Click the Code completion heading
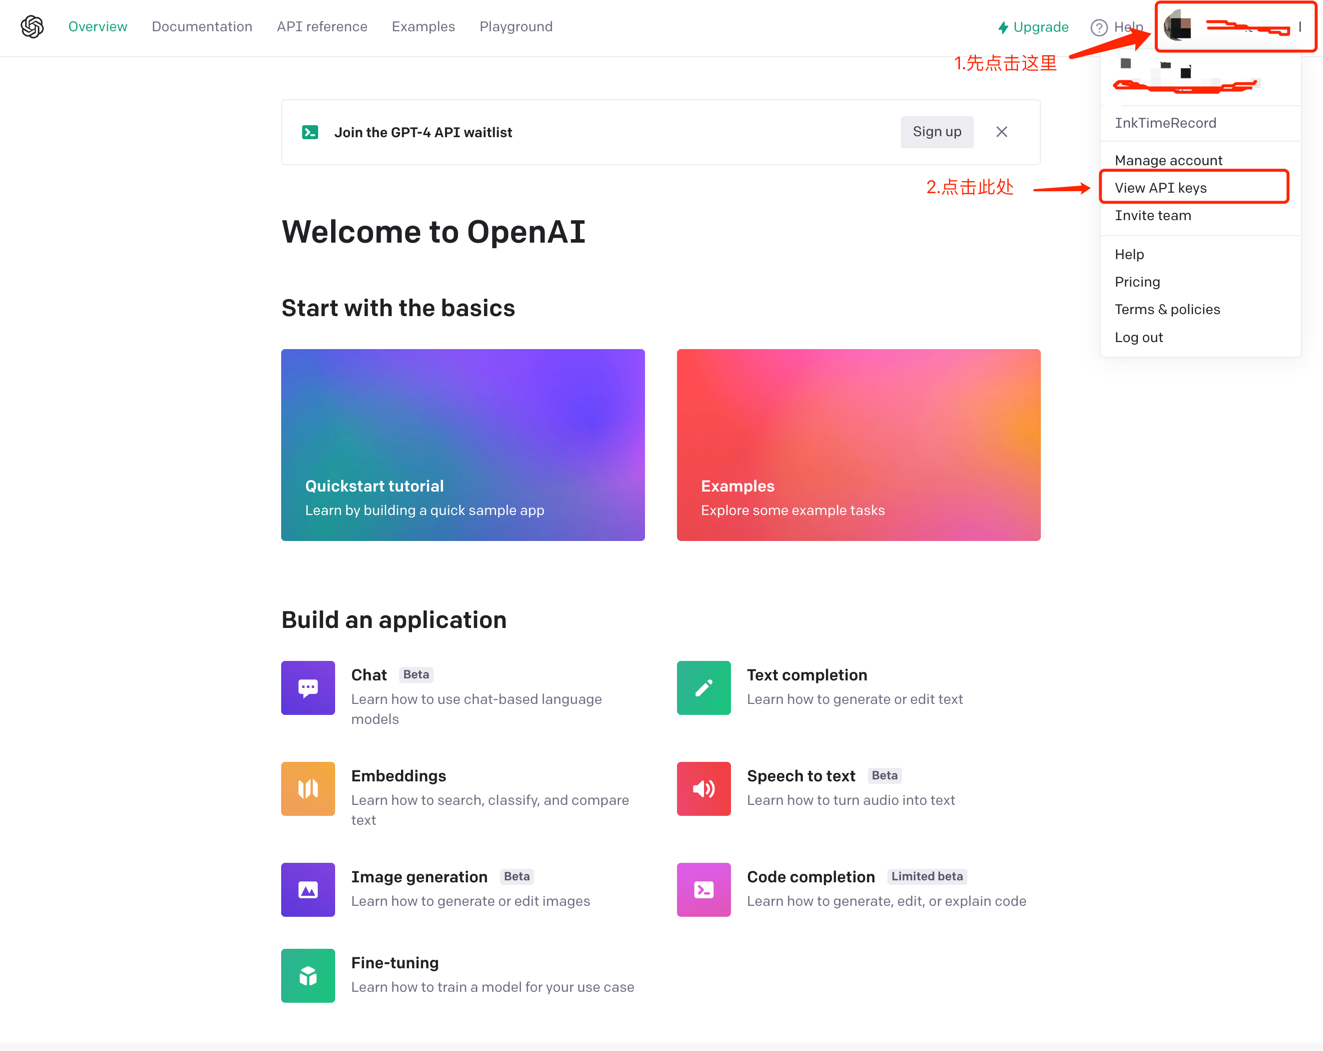Screen dimensions: 1323x1051 [811, 877]
